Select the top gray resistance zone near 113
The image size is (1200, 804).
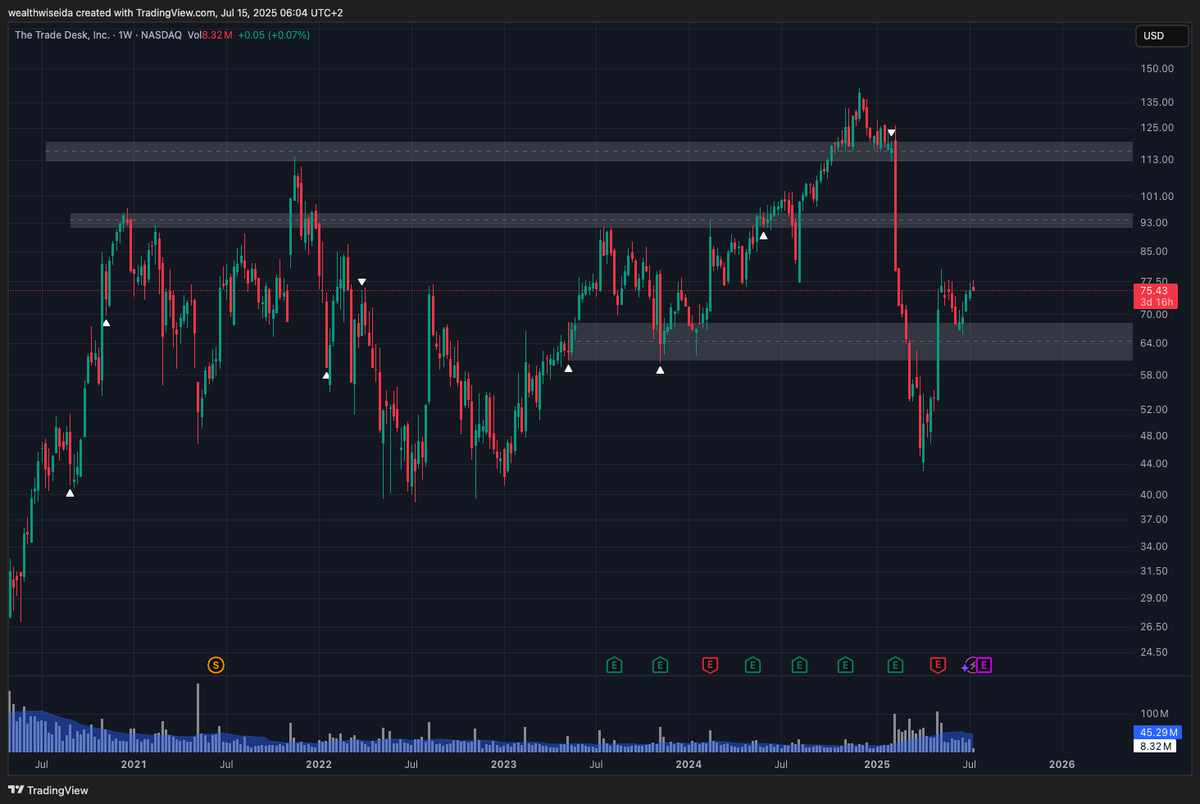click(588, 151)
